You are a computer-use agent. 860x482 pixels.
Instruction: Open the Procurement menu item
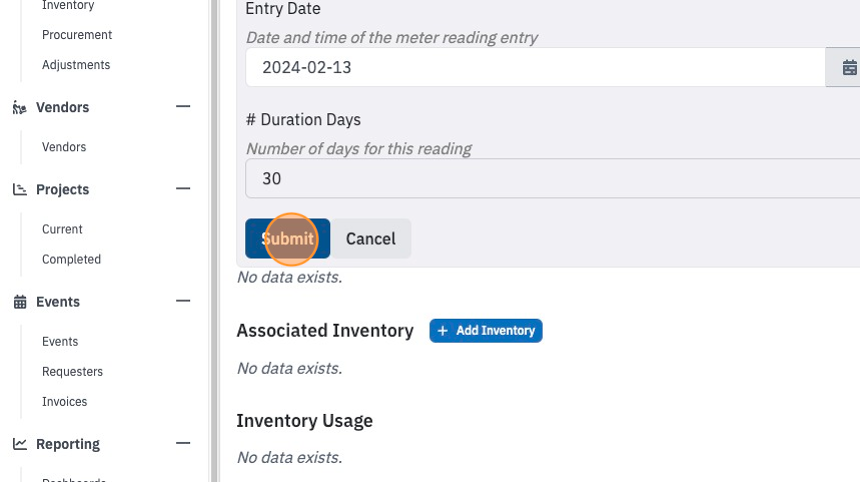click(x=77, y=35)
